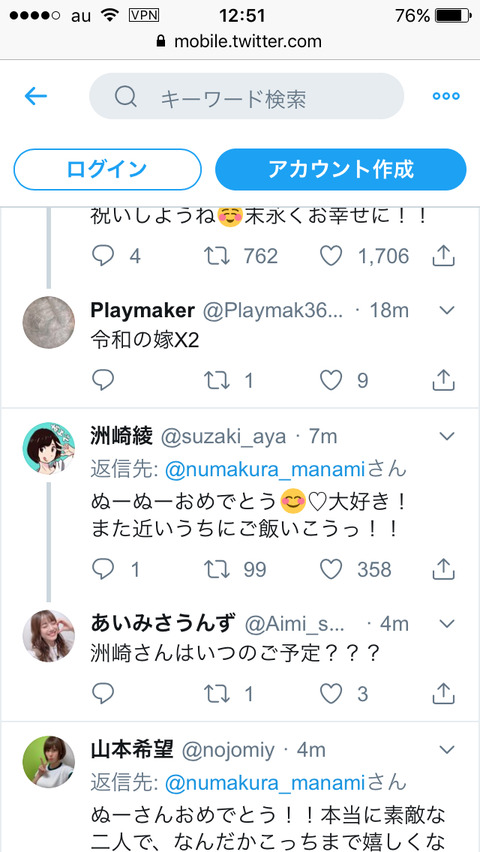The height and width of the screenshot is (852, 480).
Task: Tap the アカウント作成 button
Action: 341,169
